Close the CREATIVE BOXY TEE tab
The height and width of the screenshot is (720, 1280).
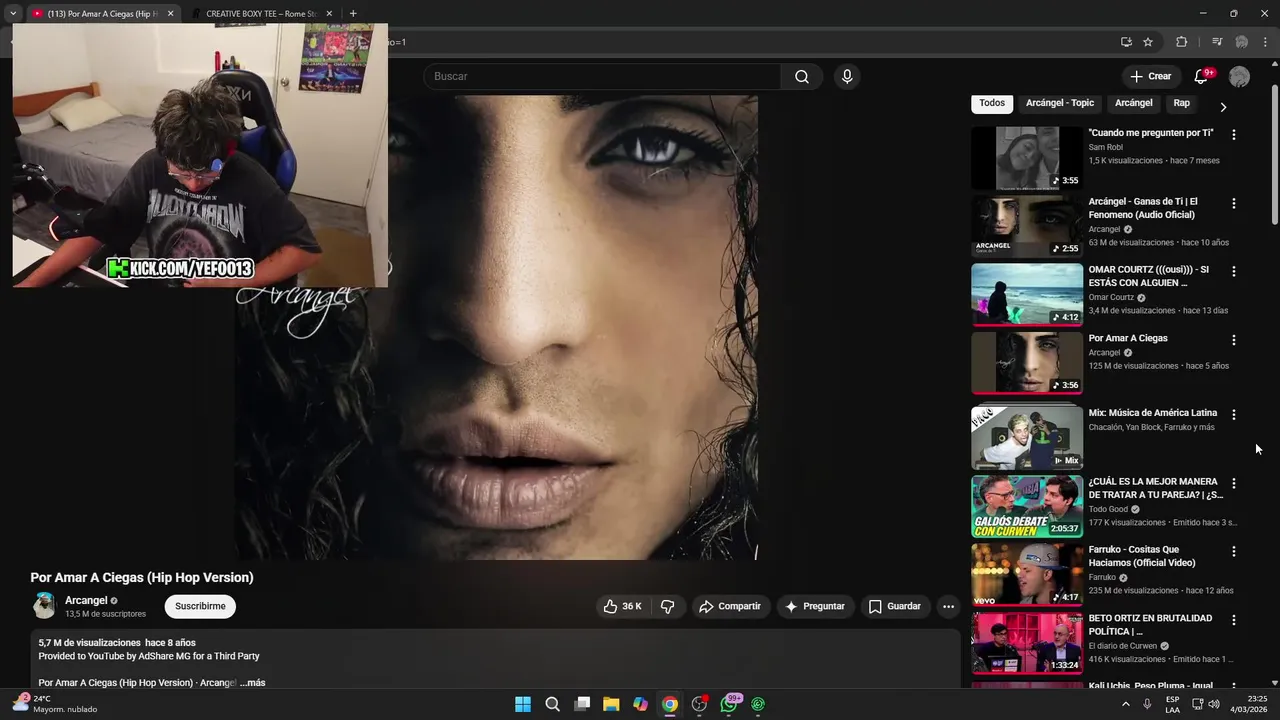[x=329, y=14]
